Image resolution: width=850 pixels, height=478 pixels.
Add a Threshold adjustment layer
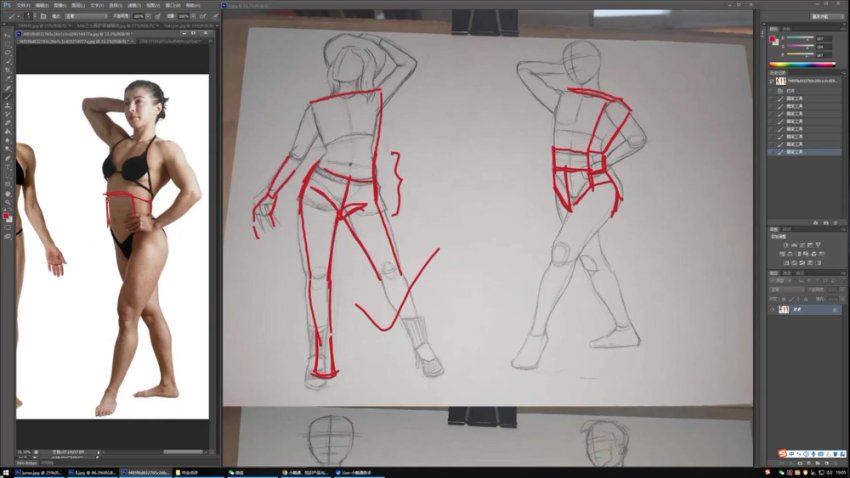pyautogui.click(x=802, y=263)
